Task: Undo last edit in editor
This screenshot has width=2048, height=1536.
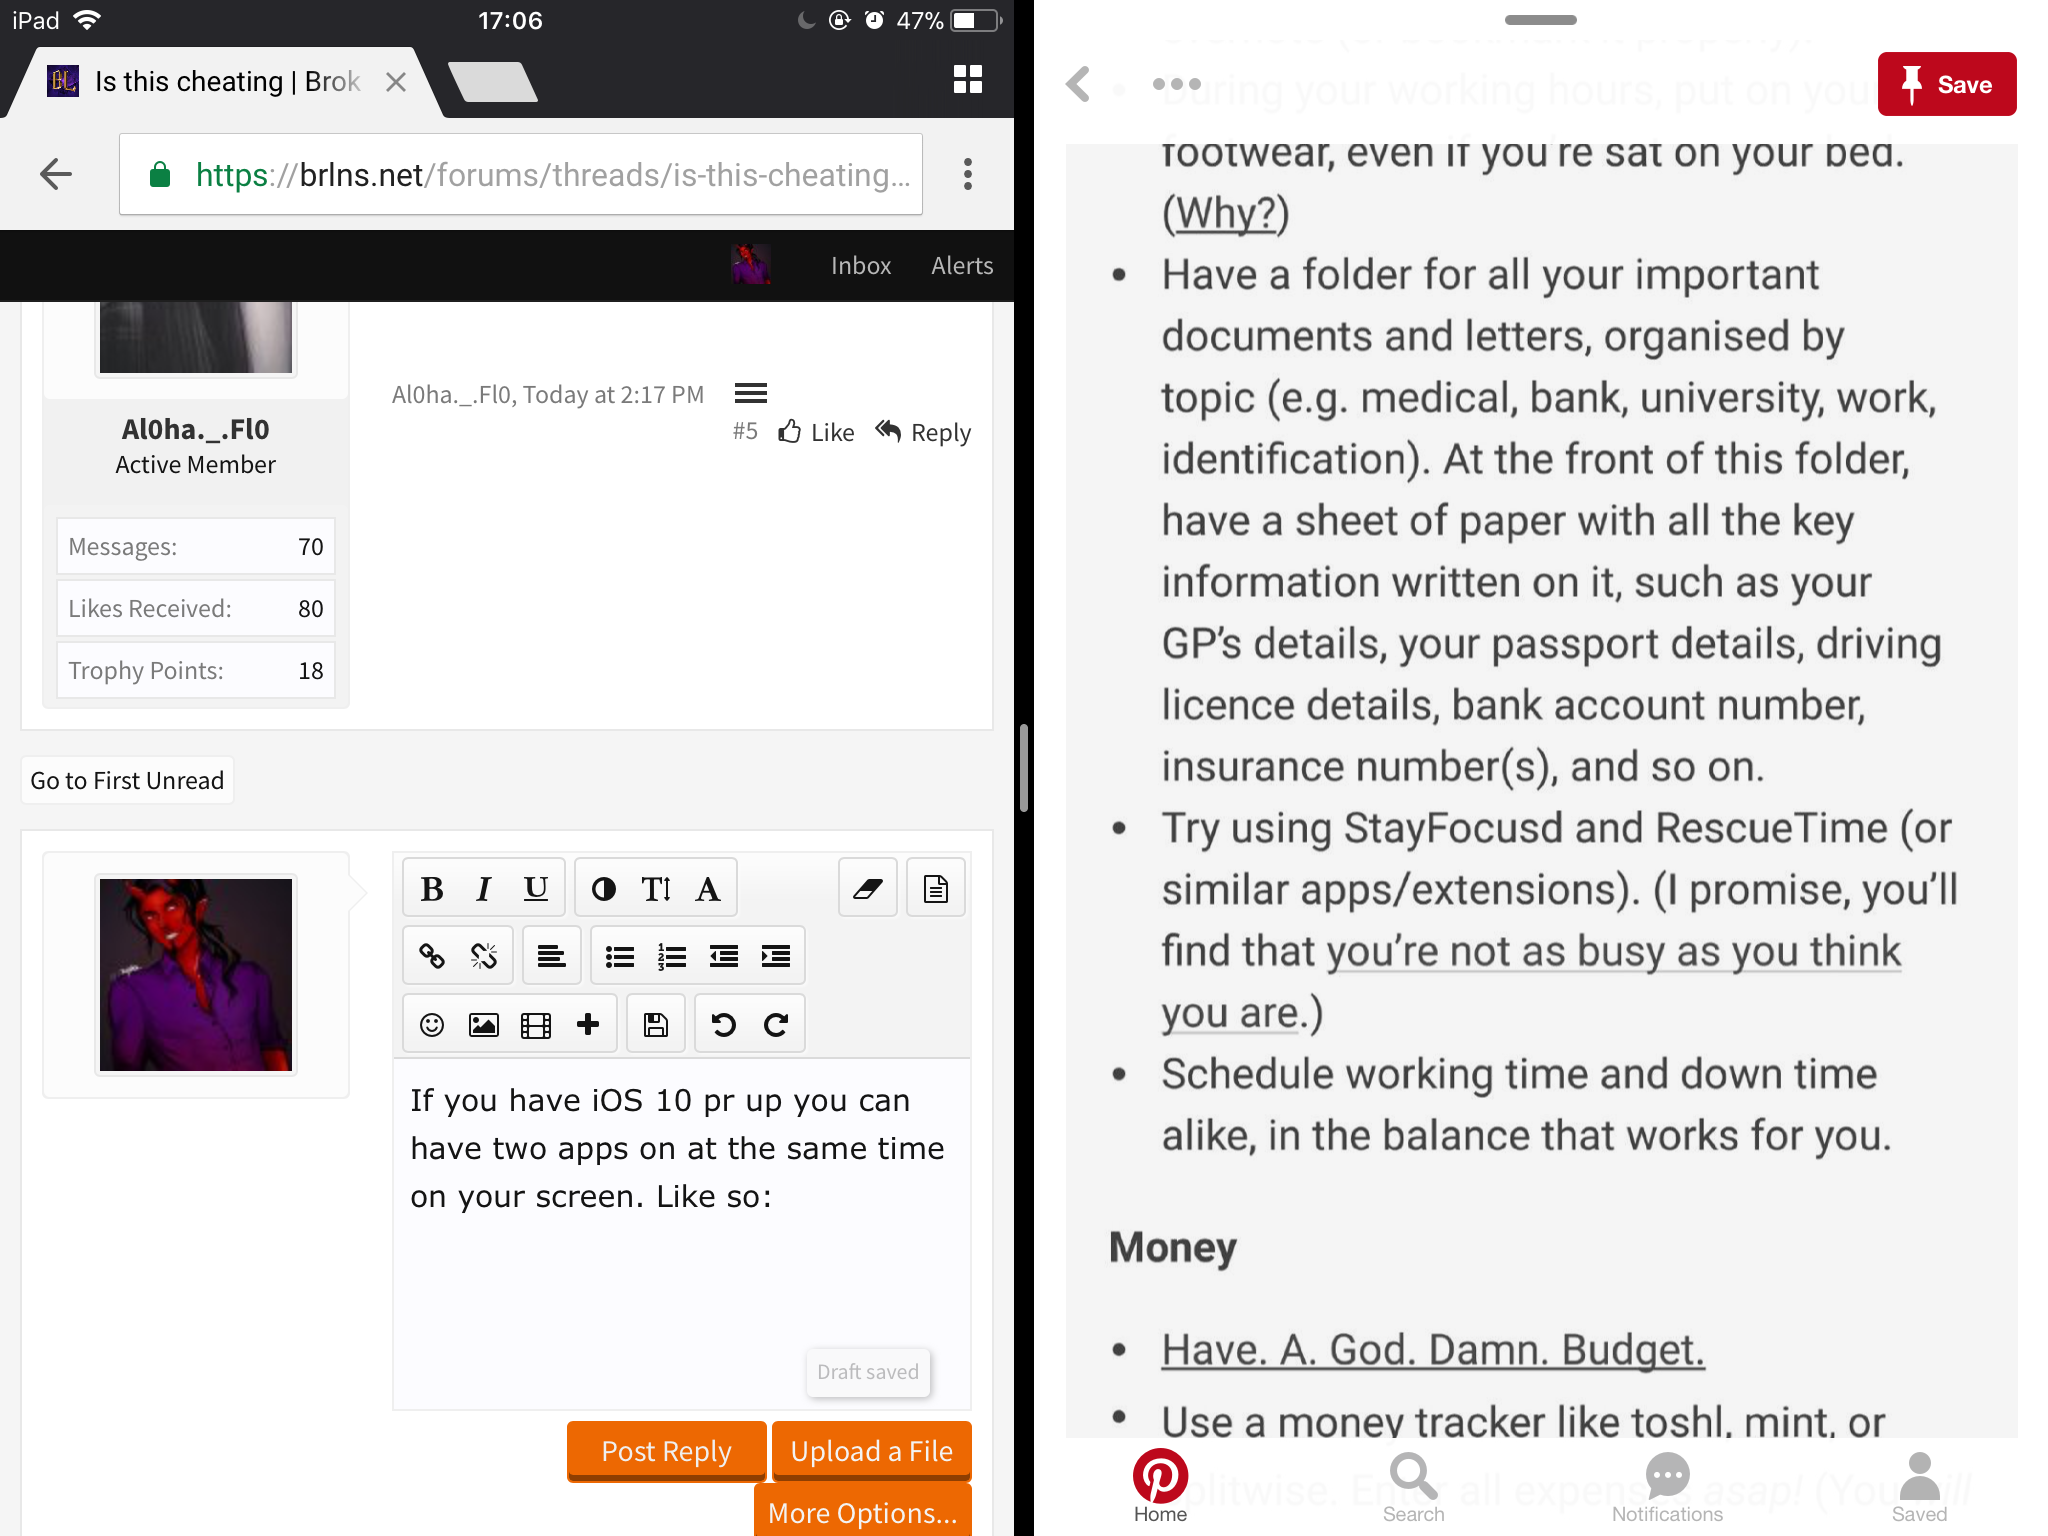Action: click(x=723, y=1024)
